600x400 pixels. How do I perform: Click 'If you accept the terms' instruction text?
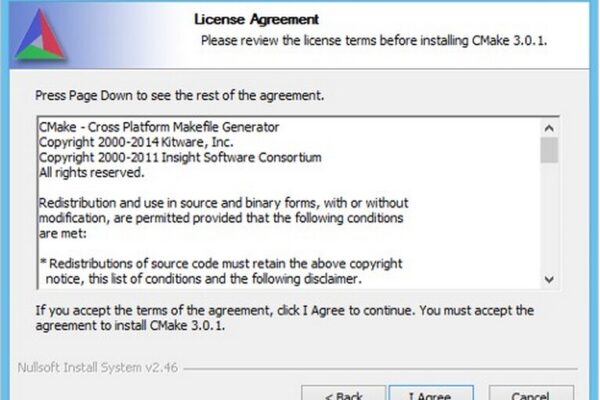284,318
